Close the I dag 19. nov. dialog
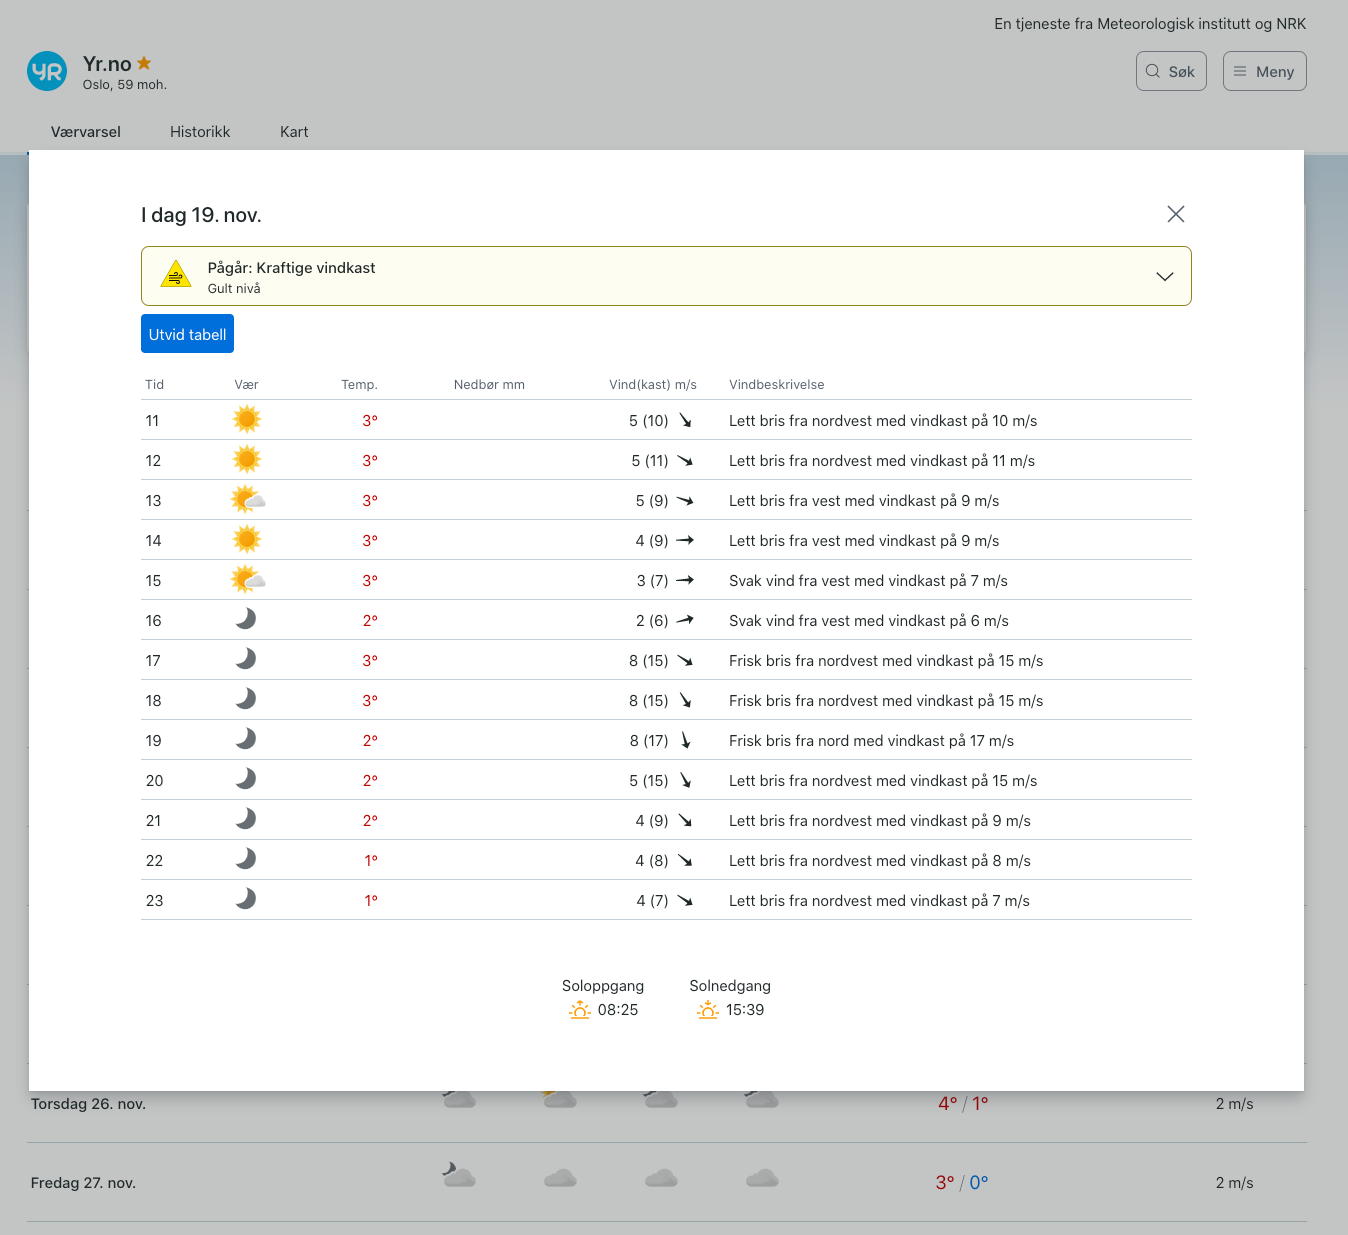The width and height of the screenshot is (1348, 1235). (x=1176, y=214)
